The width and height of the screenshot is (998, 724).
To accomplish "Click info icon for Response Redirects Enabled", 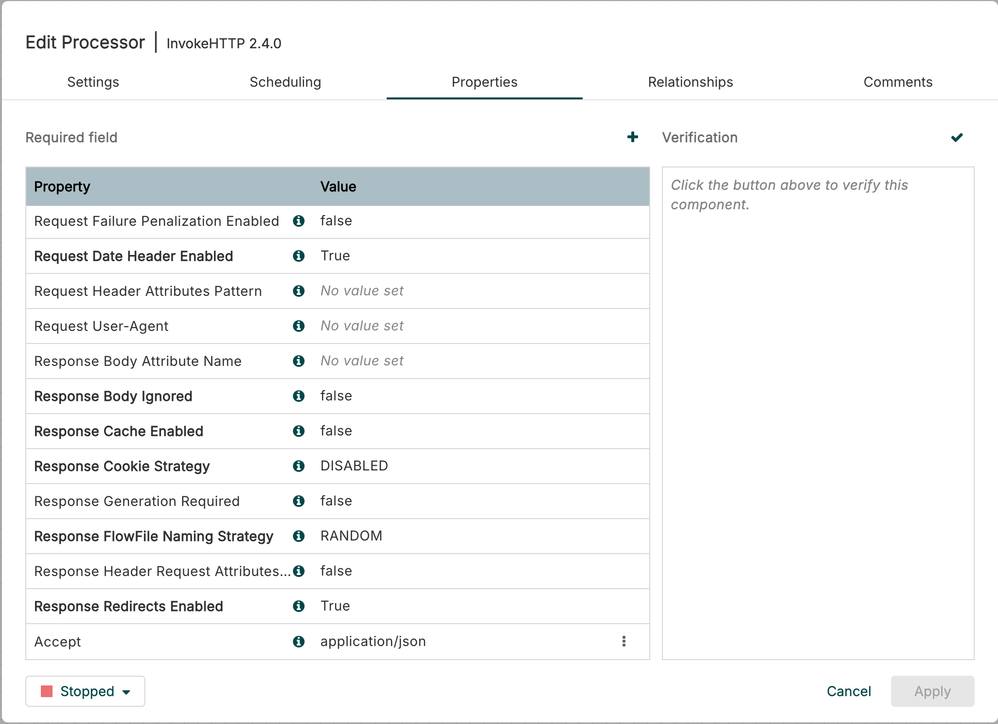I will (298, 606).
